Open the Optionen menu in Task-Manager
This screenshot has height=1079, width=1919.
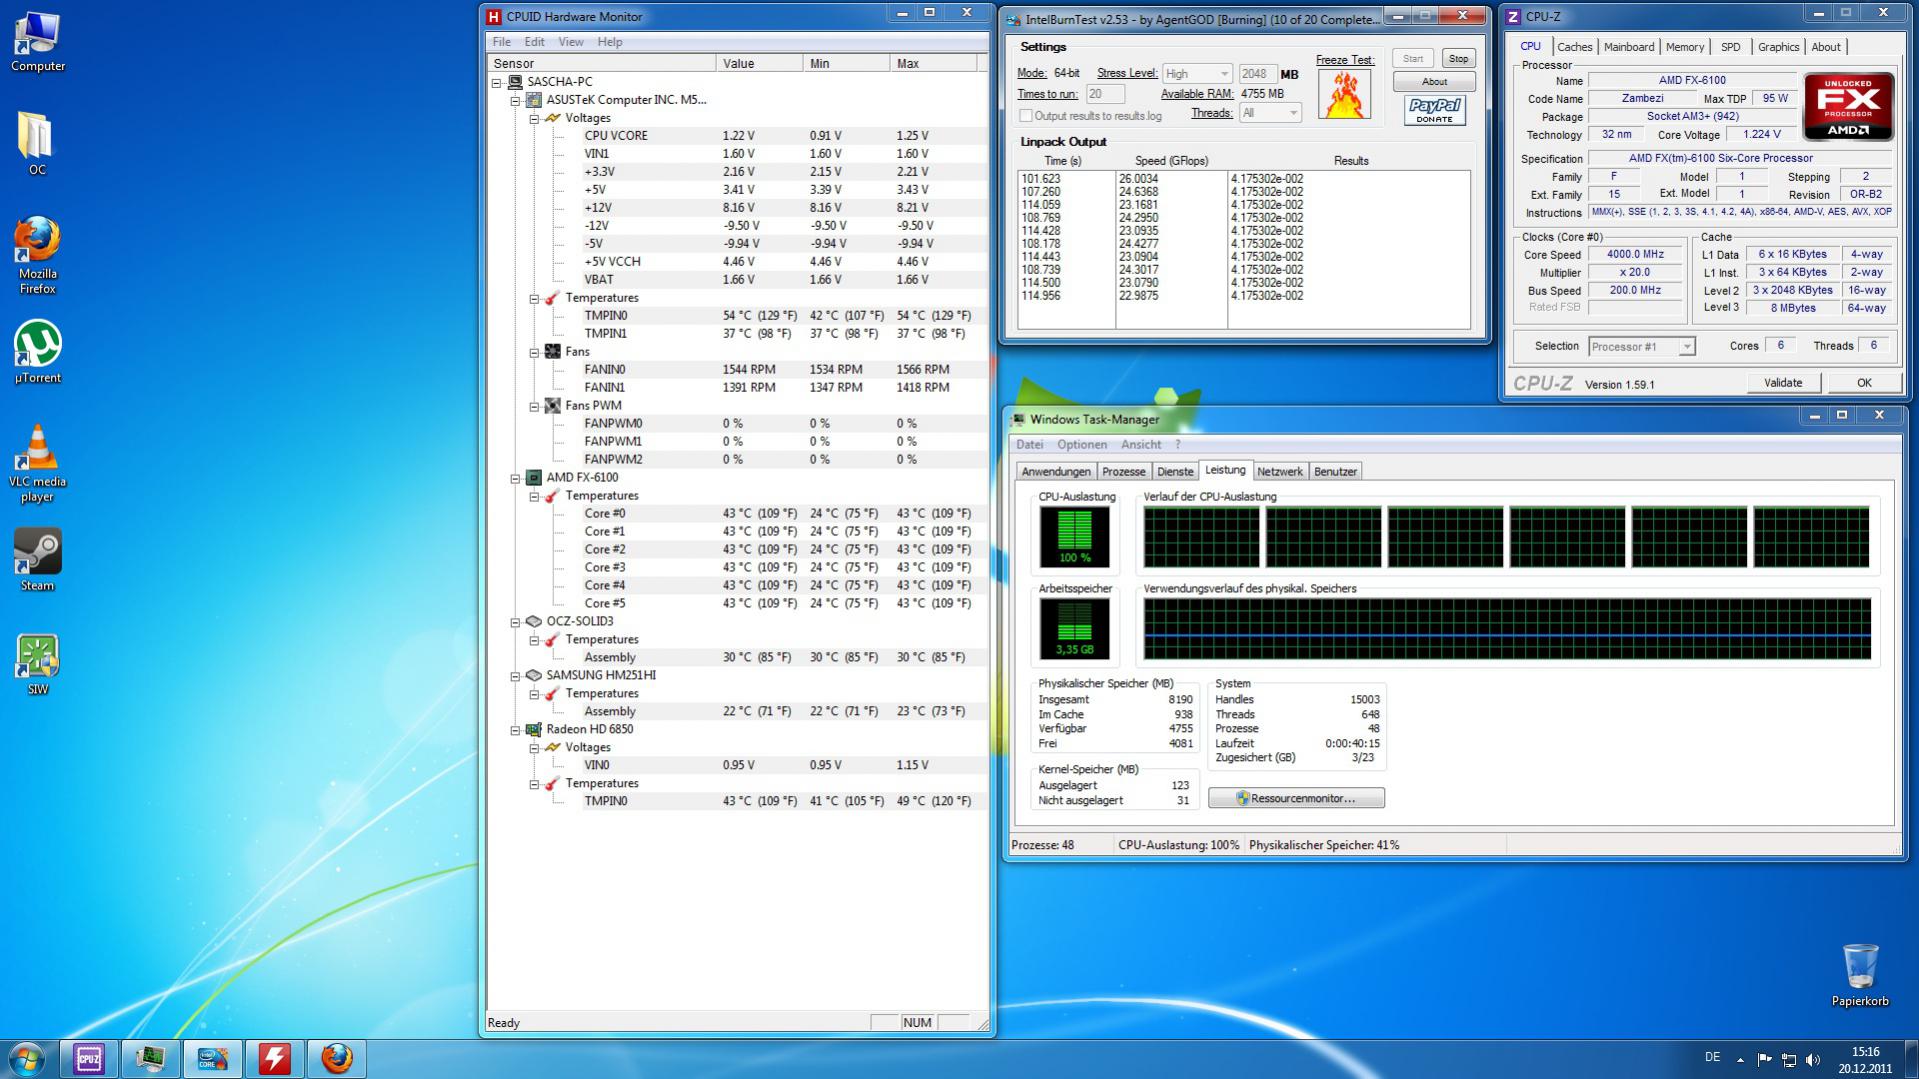pos(1082,445)
